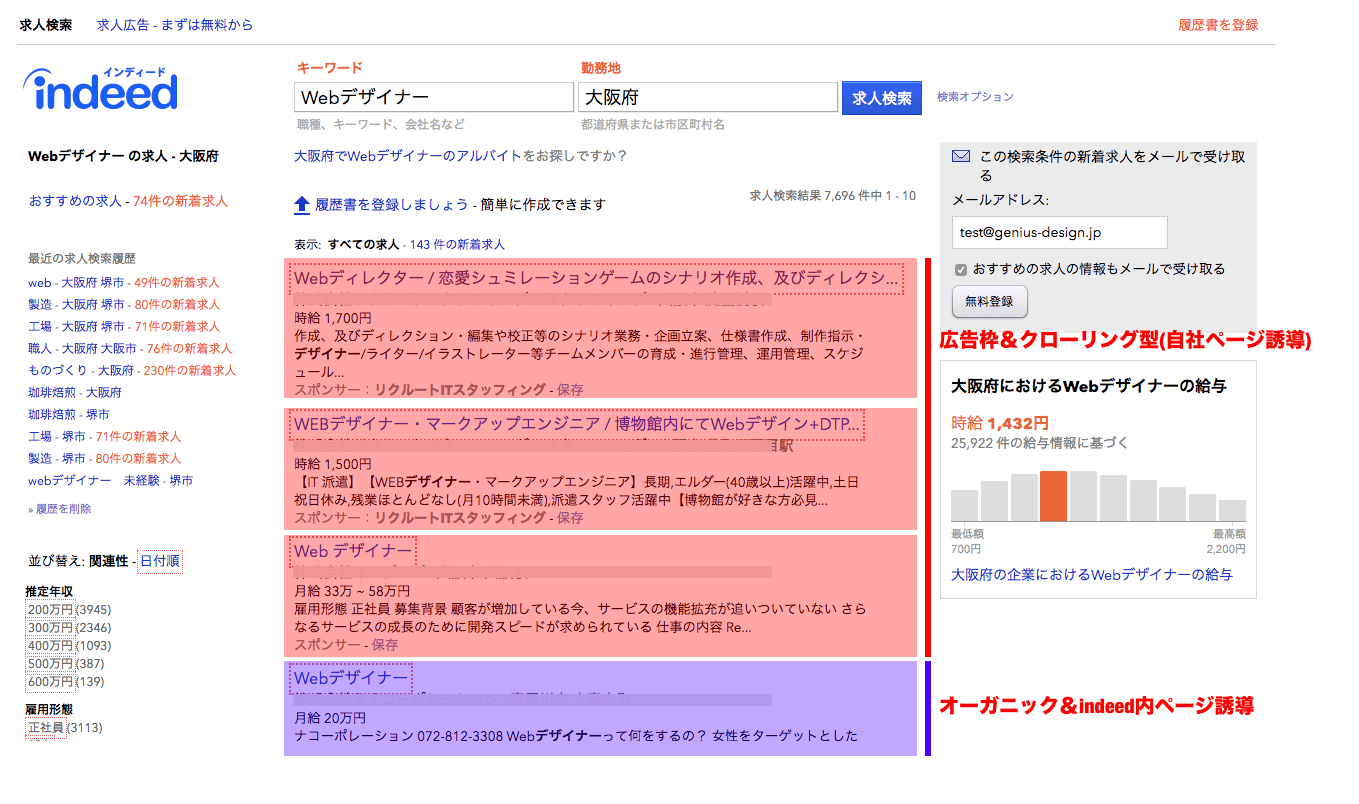Select recent search 珈琲焙煎 - 堺市
This screenshot has width=1359, height=804.
point(69,415)
